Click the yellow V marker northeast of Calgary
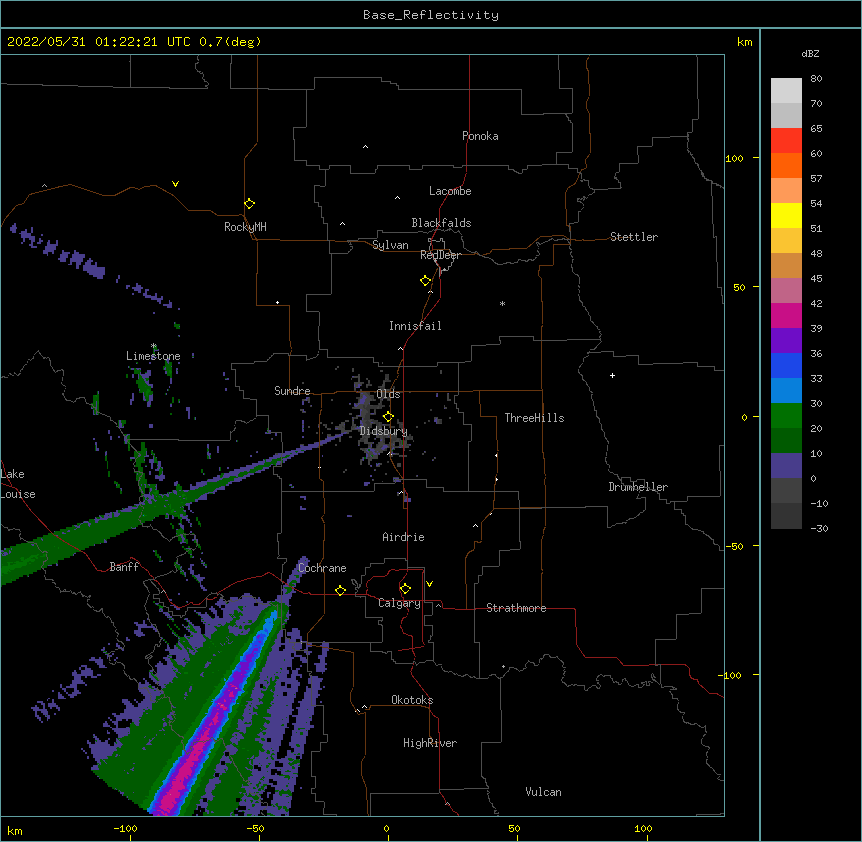This screenshot has height=842, width=862. point(429,584)
